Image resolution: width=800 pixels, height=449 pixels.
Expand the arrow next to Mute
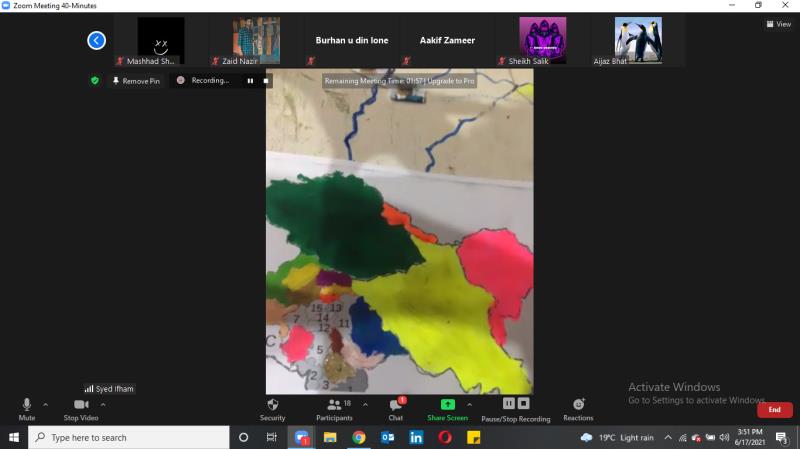[x=45, y=404]
